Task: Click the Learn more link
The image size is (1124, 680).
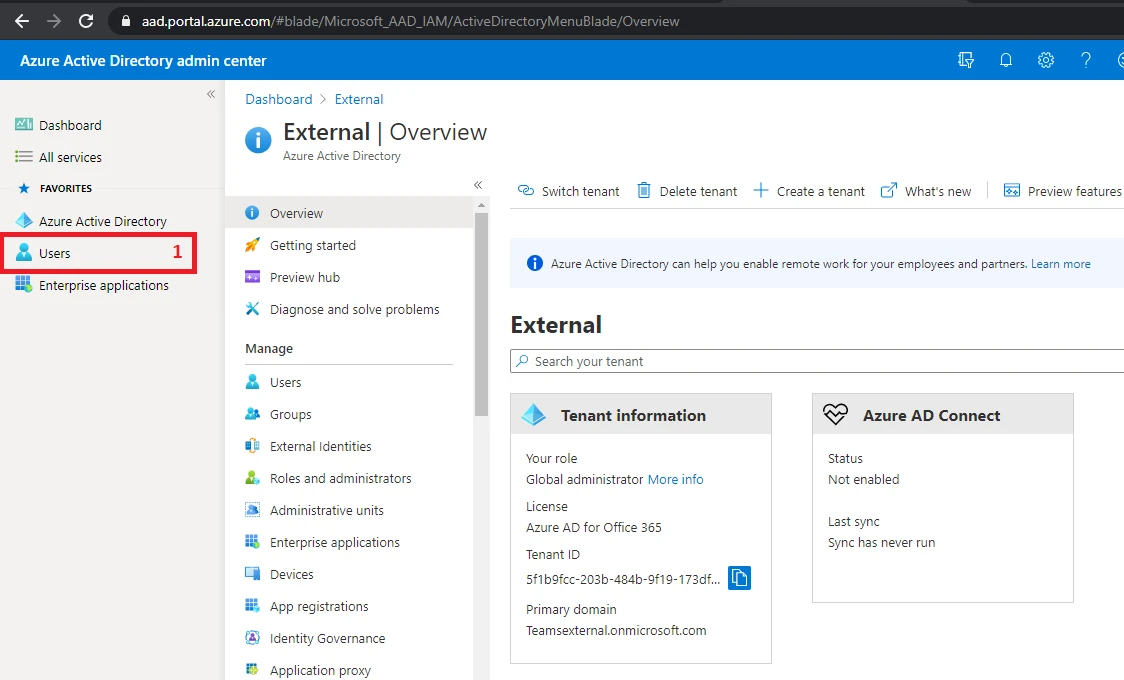Action: pyautogui.click(x=1061, y=264)
